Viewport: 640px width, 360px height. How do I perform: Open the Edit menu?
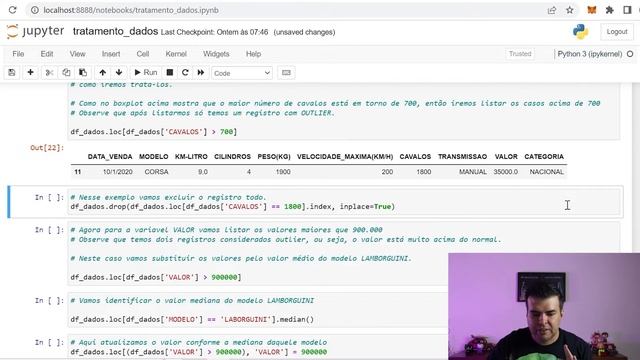coord(47,54)
